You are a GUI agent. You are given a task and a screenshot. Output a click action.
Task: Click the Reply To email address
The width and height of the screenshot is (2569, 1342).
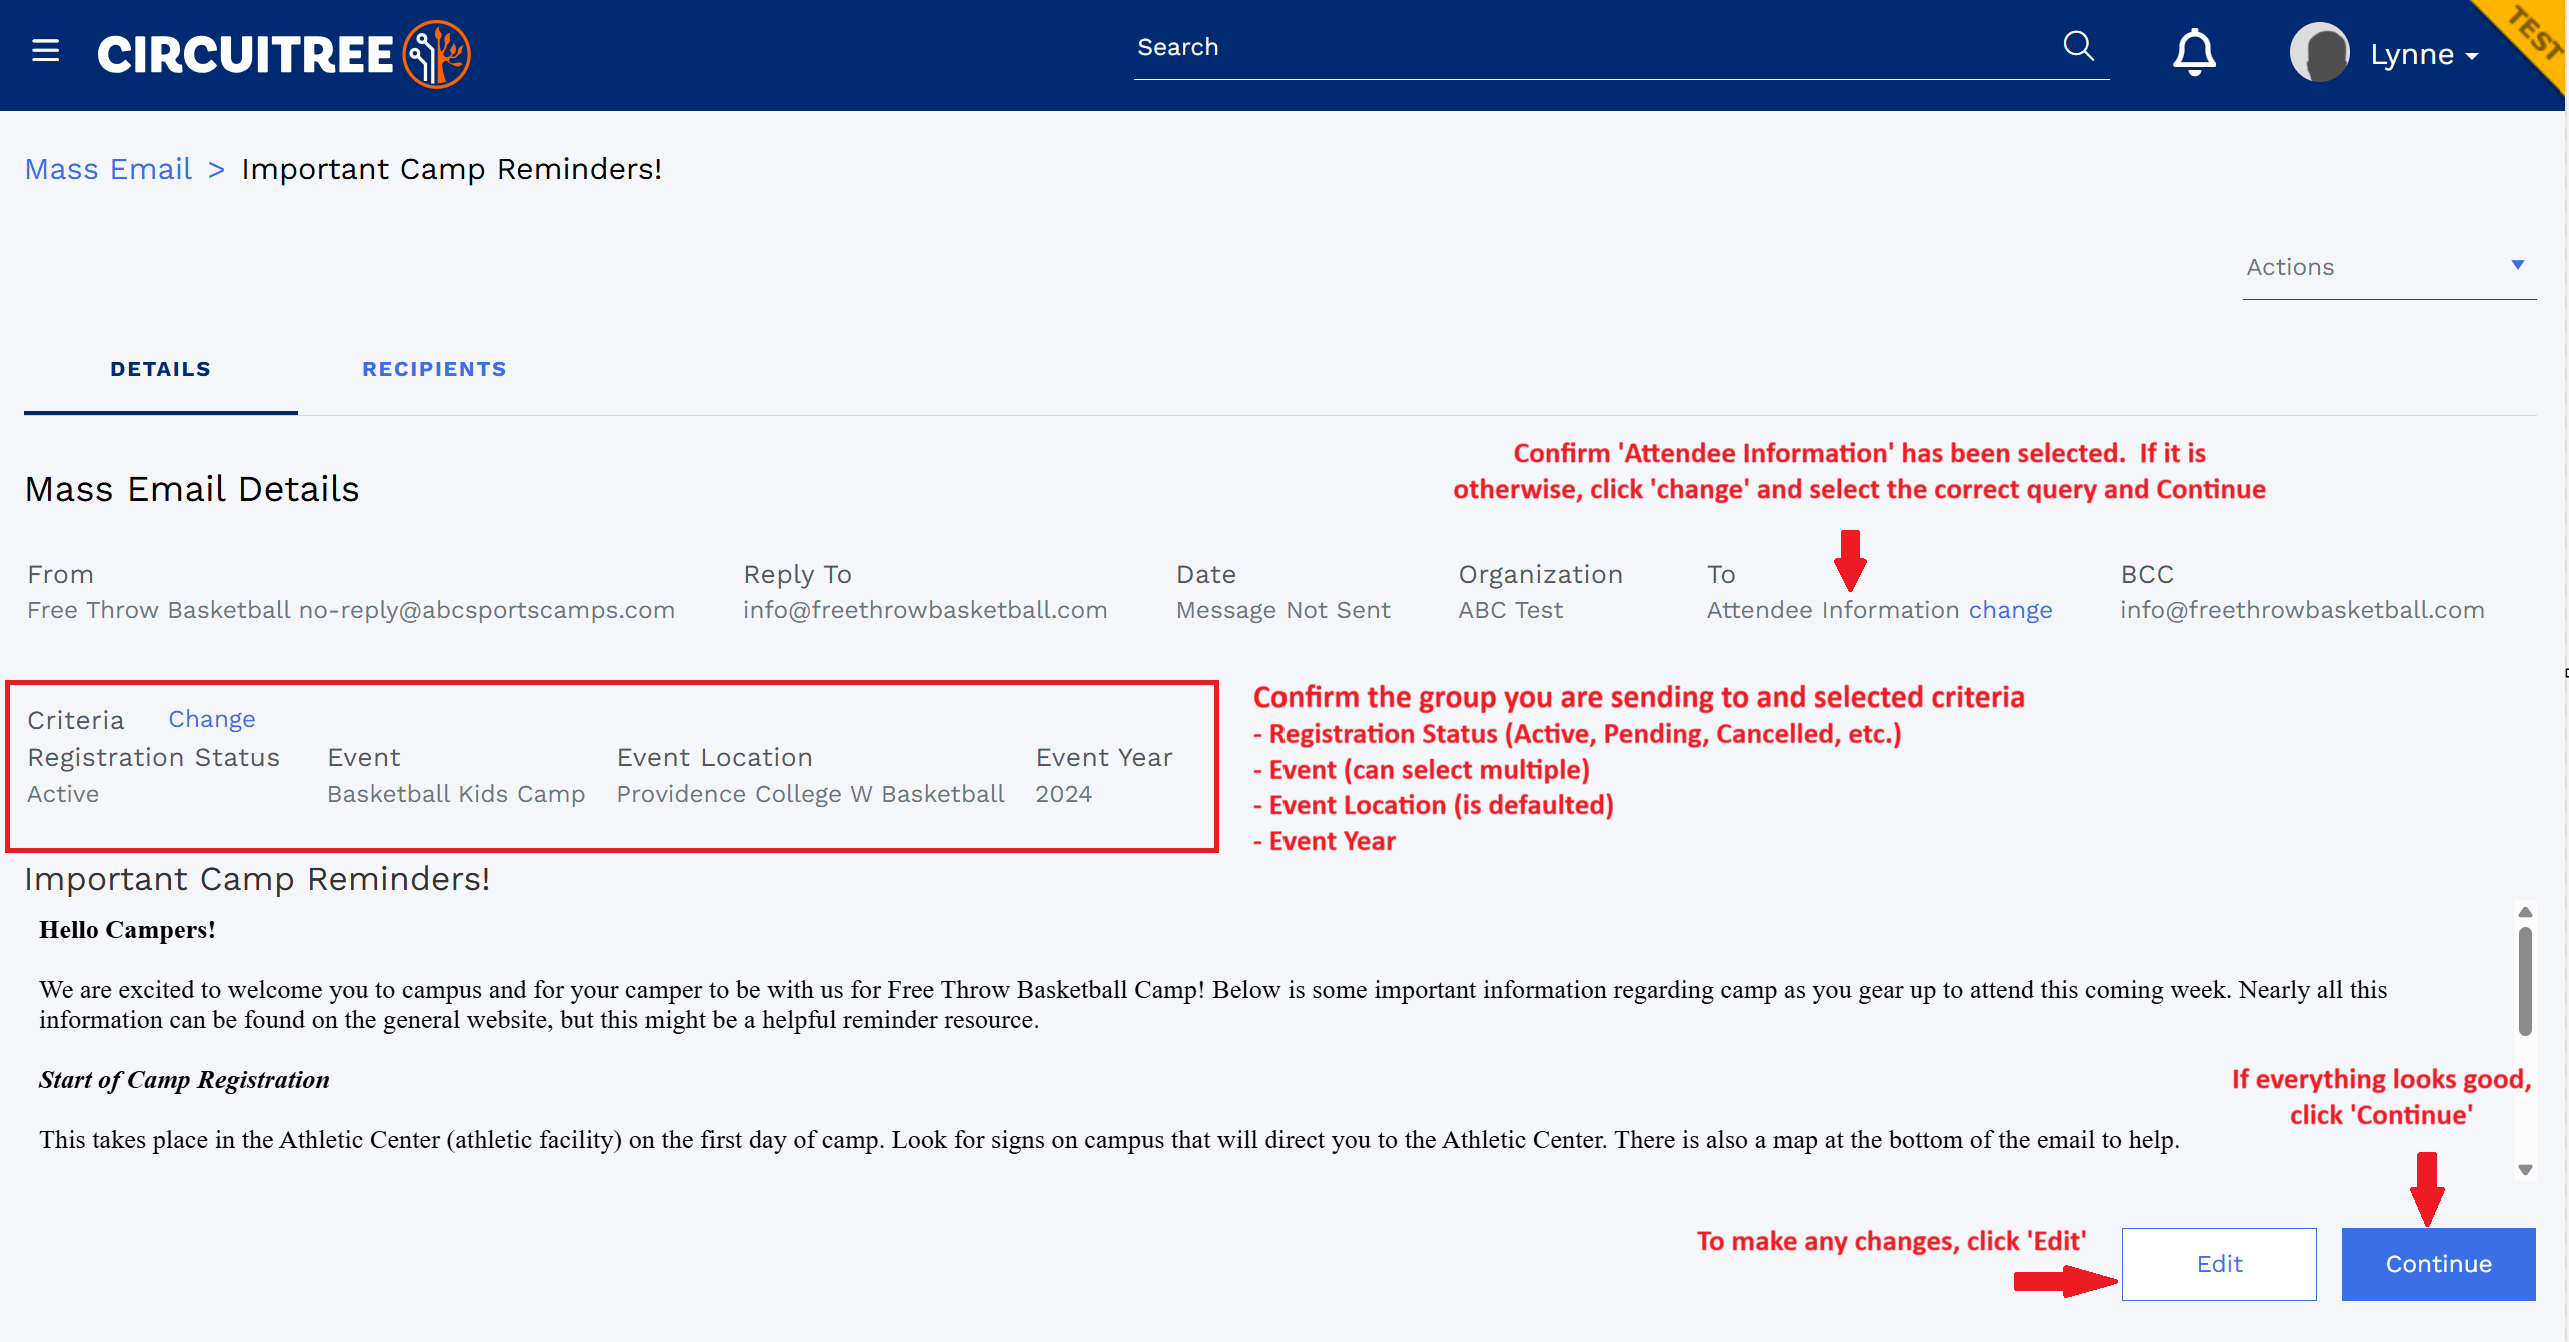click(925, 610)
